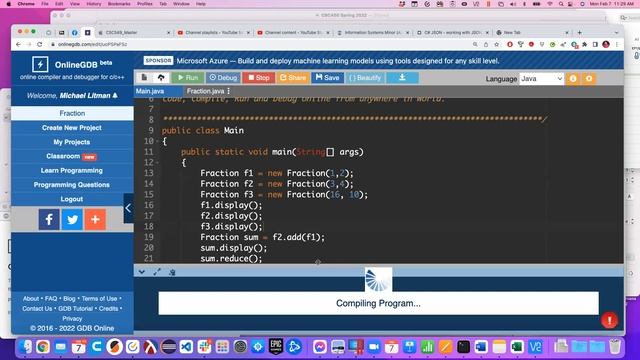Open the Privacy link

pos(72,318)
